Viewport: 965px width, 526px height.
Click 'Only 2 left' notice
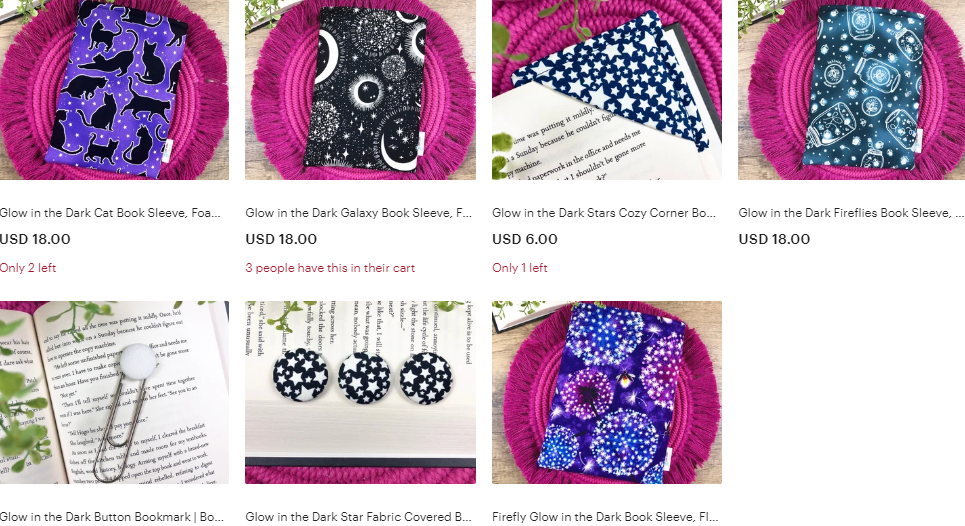[x=28, y=268]
